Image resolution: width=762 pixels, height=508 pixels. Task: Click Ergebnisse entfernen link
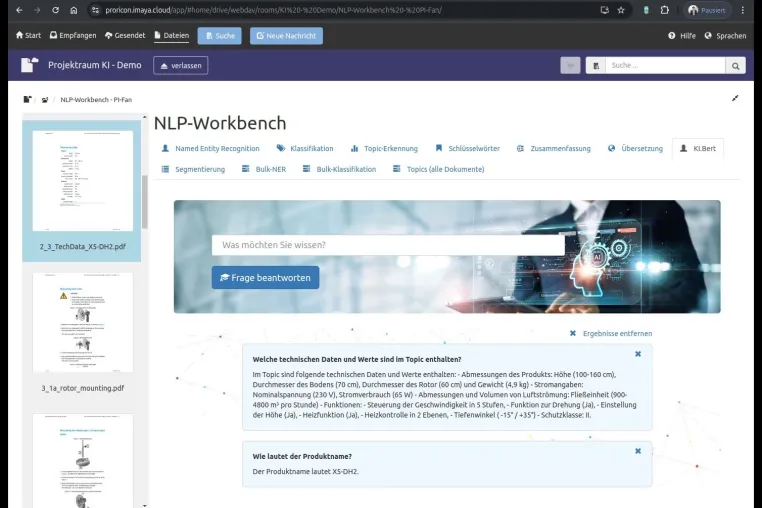click(611, 333)
